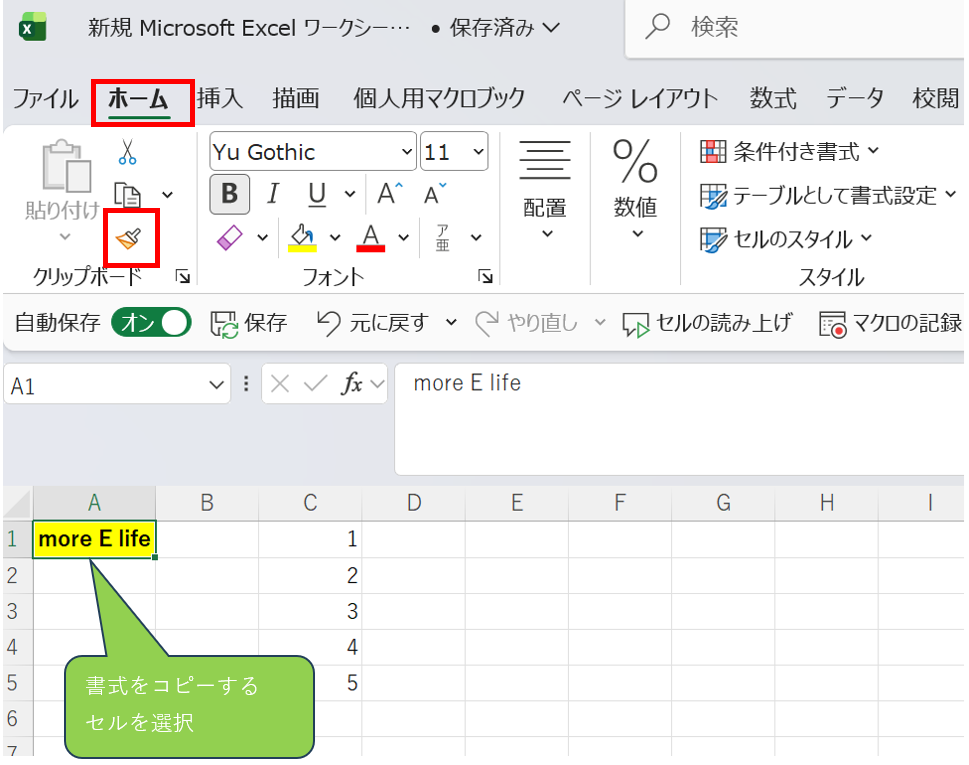Screen dimensions: 969x765
Task: Click the 保存 save button
Action: coord(249,323)
